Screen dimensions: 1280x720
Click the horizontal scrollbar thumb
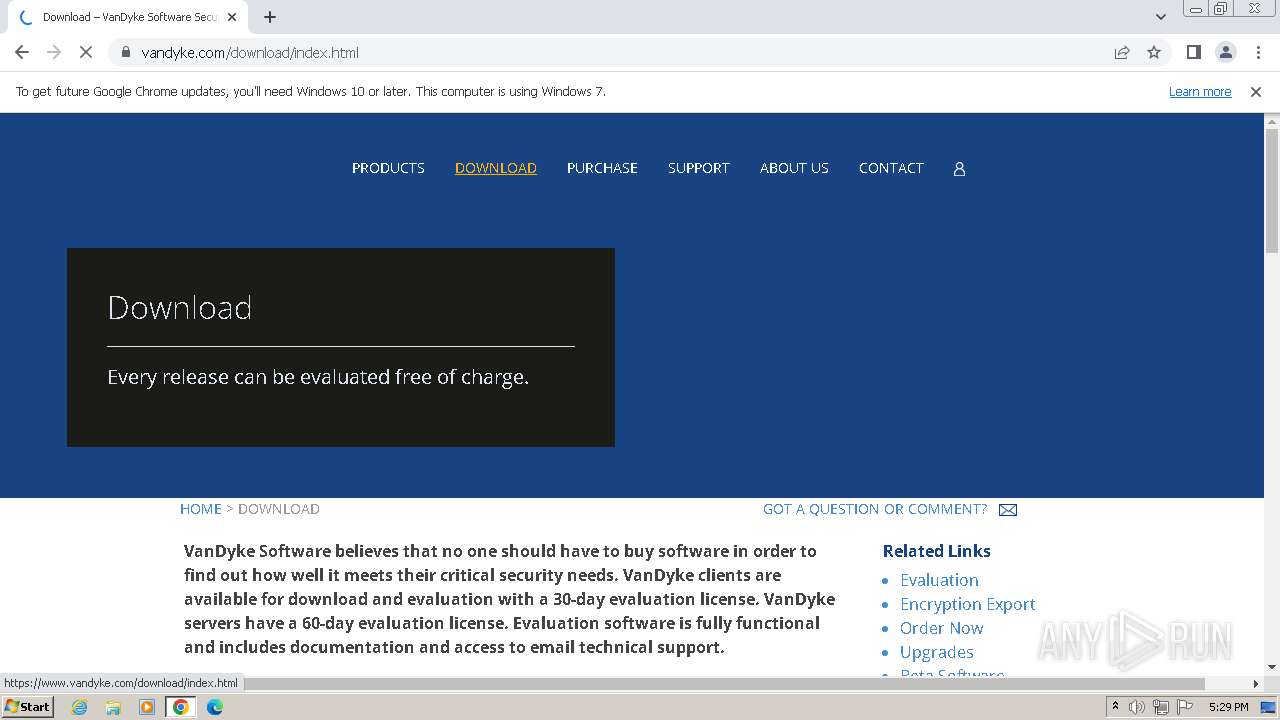[724, 684]
